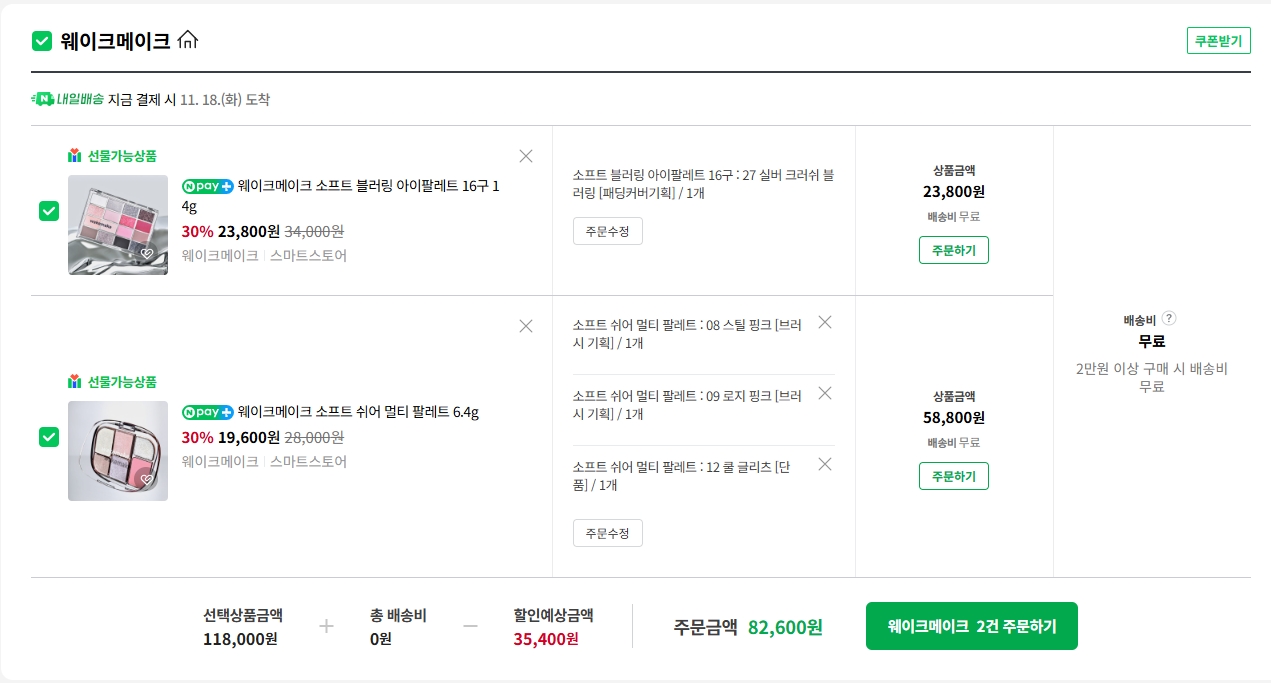Image resolution: width=1271 pixels, height=683 pixels.
Task: Remove the 멀티 팔레트 6.4g product with X
Action: tap(526, 326)
